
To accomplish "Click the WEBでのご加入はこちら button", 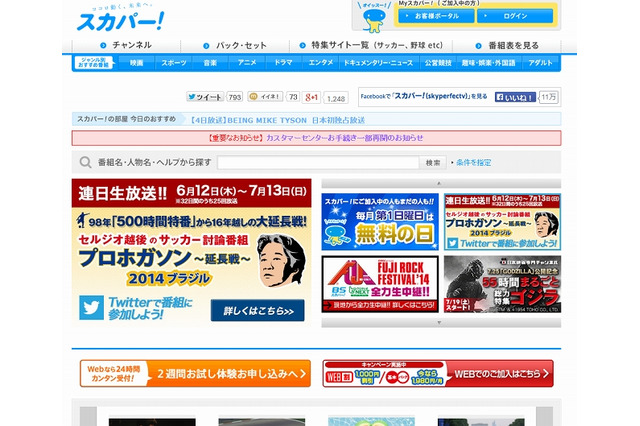I will click(438, 373).
